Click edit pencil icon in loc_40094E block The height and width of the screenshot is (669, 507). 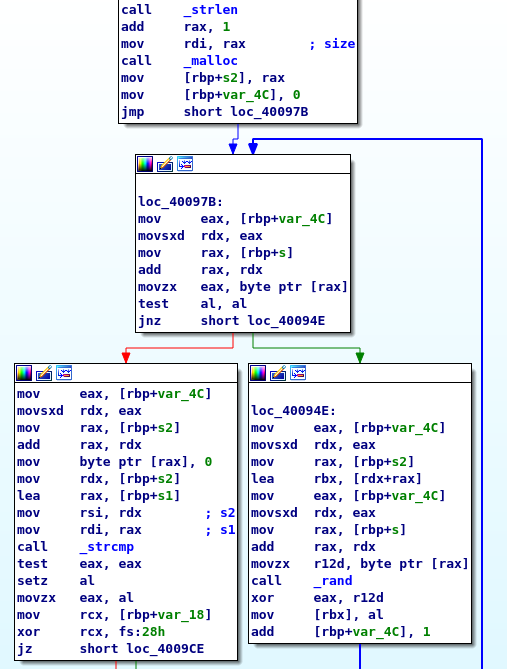point(278,373)
